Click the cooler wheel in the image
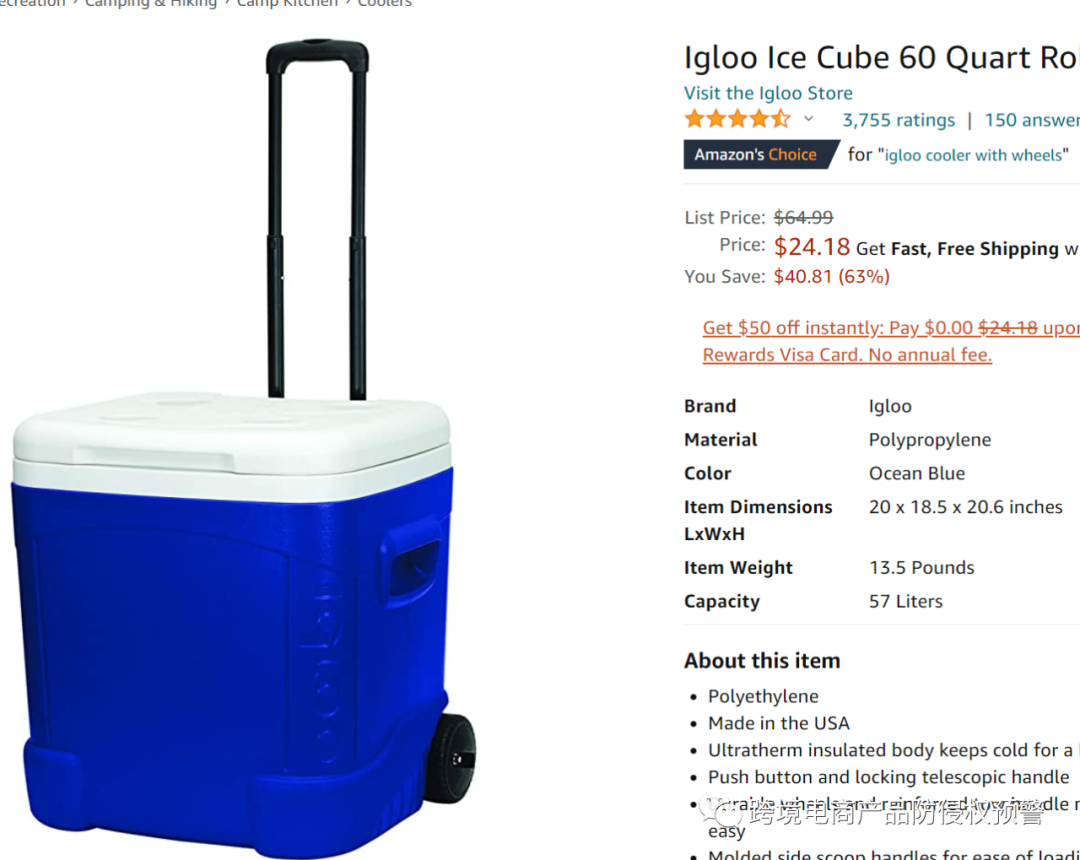Image resolution: width=1080 pixels, height=860 pixels. [451, 757]
